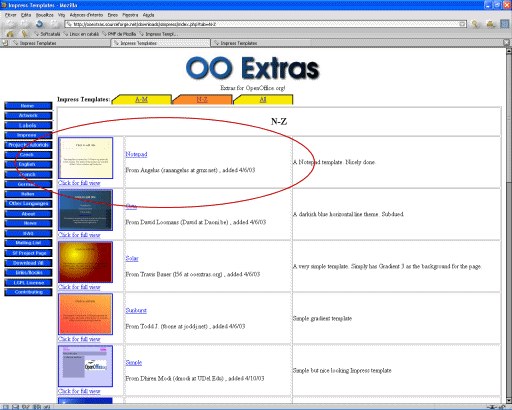
Task: Click the vertical scrollbar up arrow
Action: click(509, 51)
